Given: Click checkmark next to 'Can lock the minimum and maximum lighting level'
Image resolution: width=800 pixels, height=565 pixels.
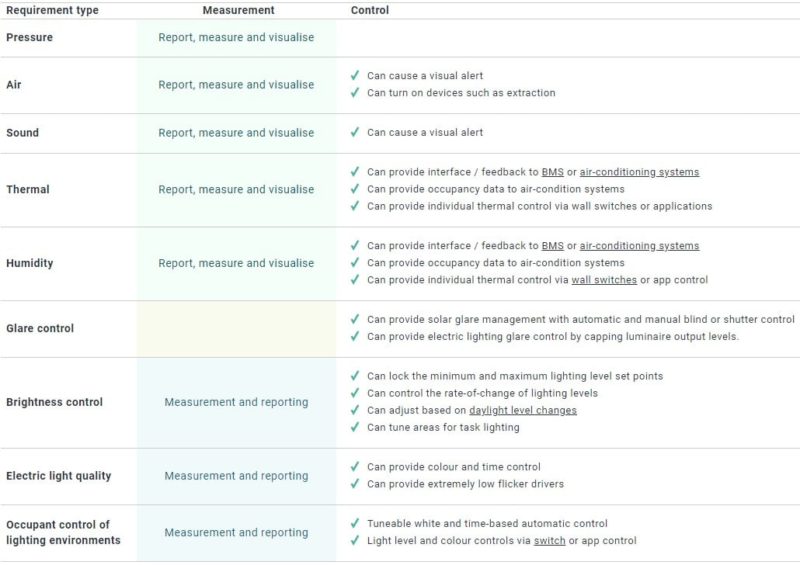Looking at the screenshot, I should [x=355, y=376].
